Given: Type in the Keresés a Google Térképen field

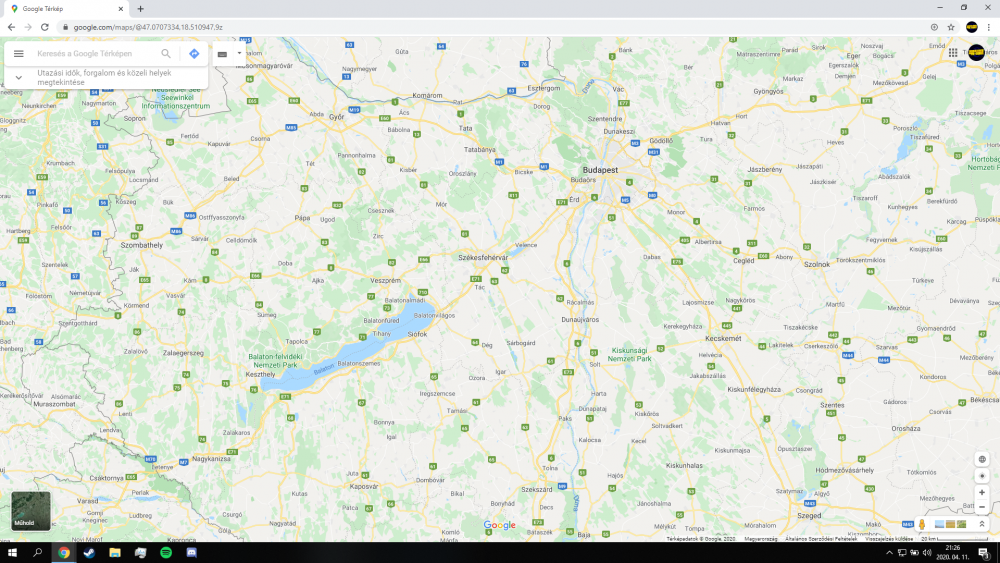Looking at the screenshot, I should [x=95, y=54].
